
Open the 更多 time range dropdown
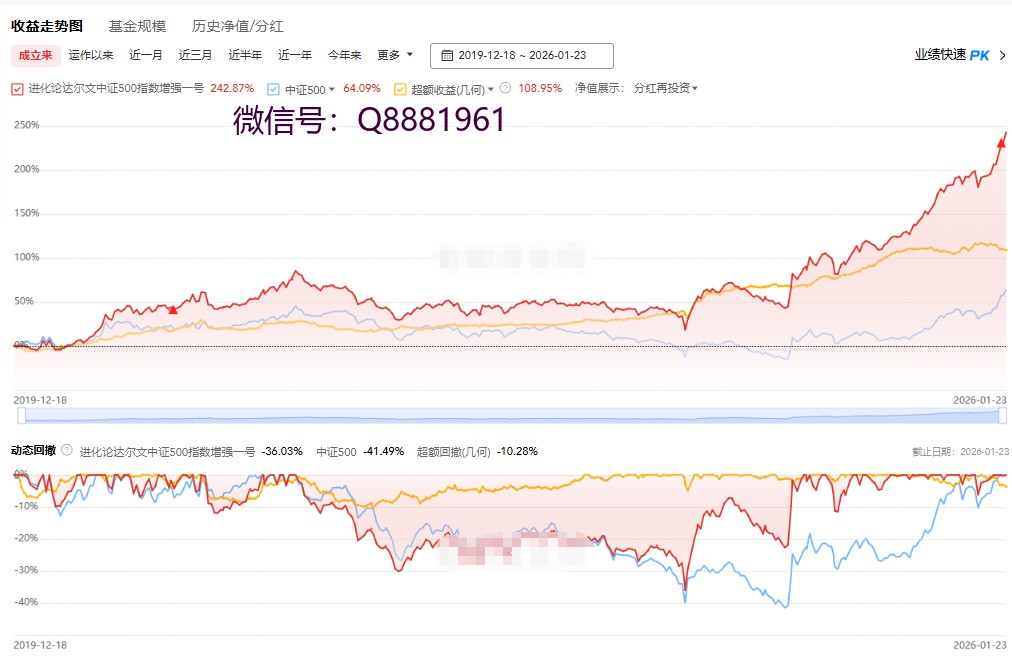394,56
